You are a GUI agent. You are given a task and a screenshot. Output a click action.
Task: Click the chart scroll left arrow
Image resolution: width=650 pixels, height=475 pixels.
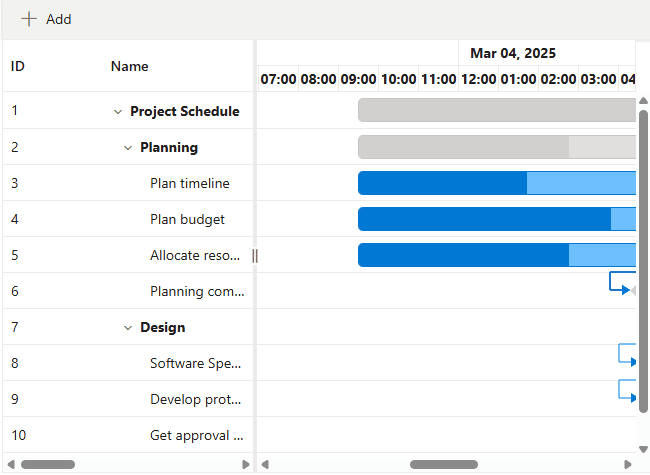click(265, 465)
